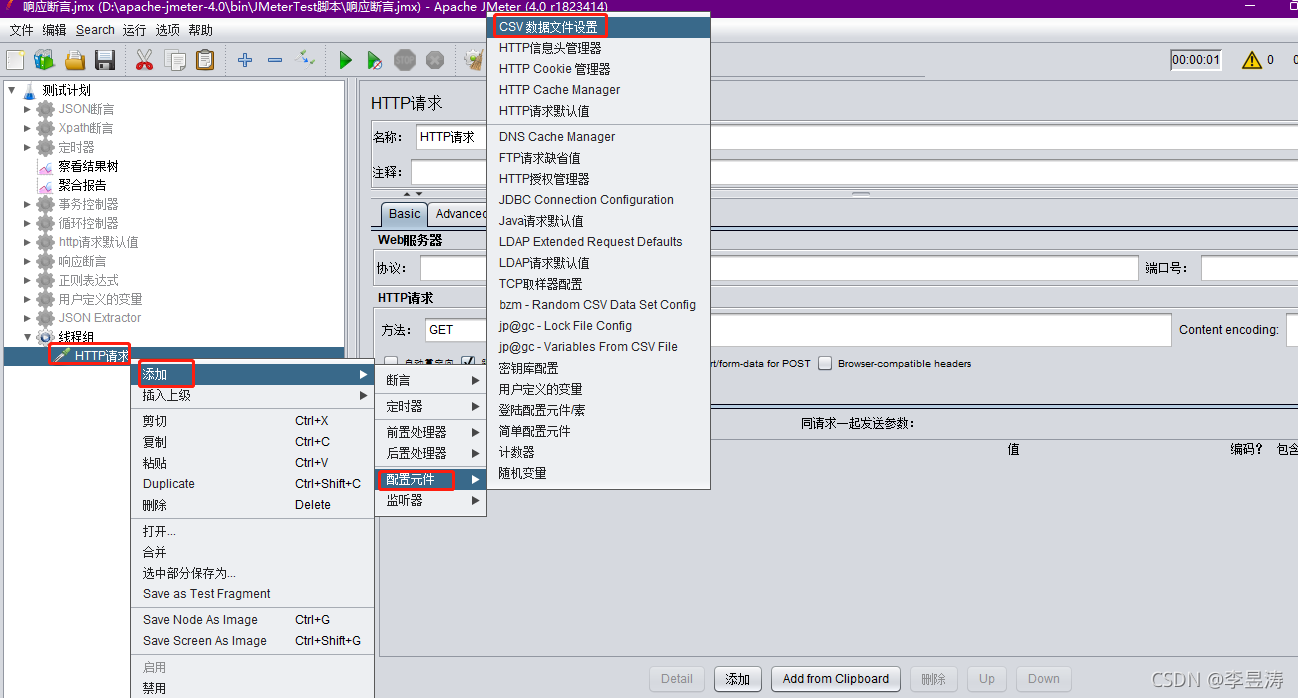The height and width of the screenshot is (698, 1298).
Task: Toggle the Browser-compatible headers checkbox
Action: [x=825, y=363]
